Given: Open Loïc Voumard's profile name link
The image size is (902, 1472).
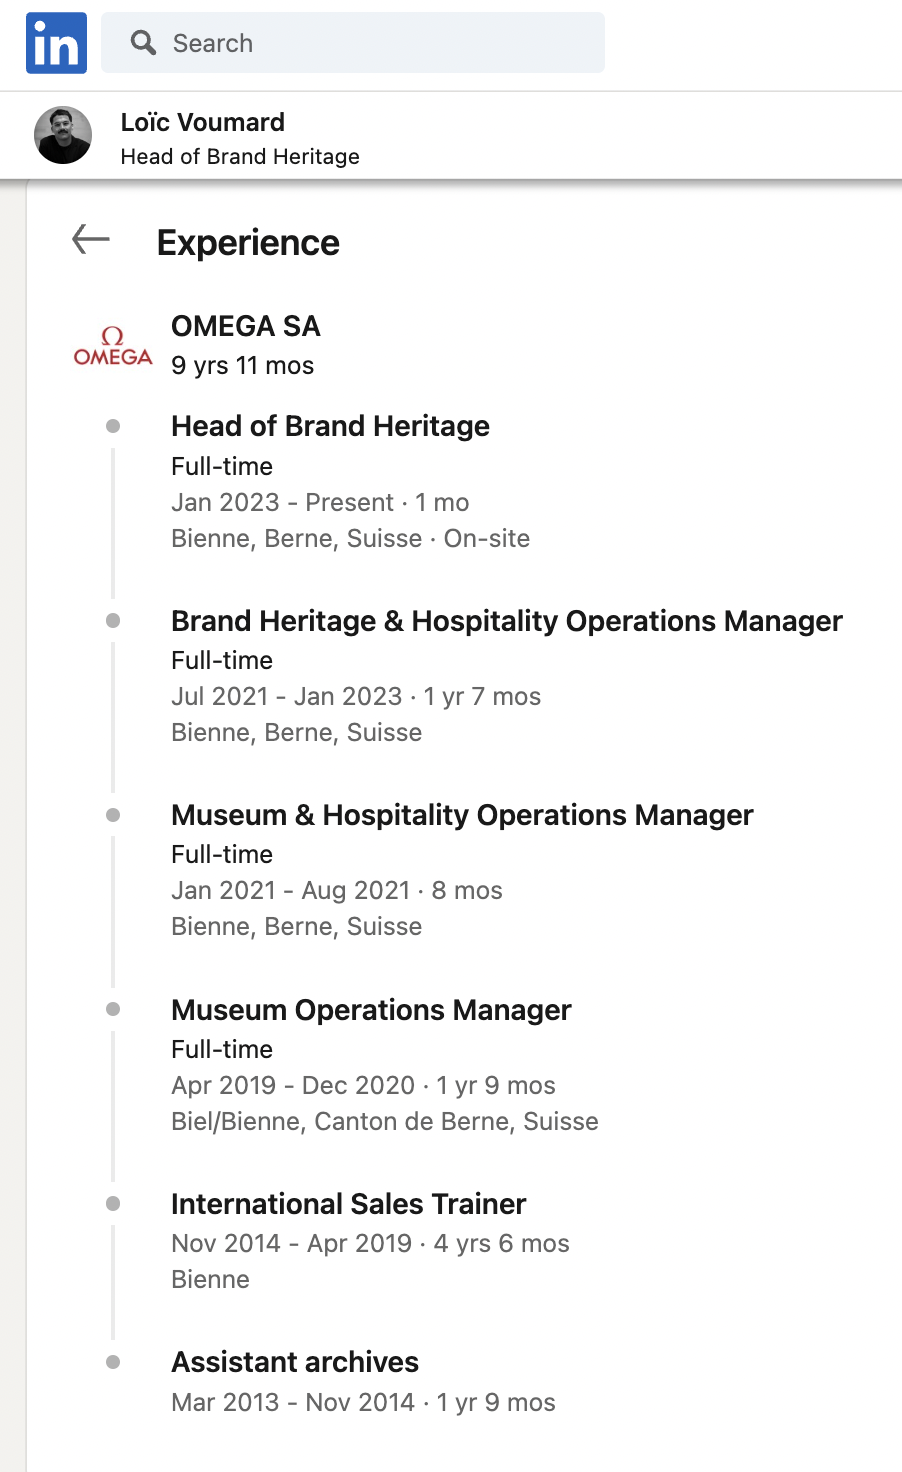Looking at the screenshot, I should [203, 122].
